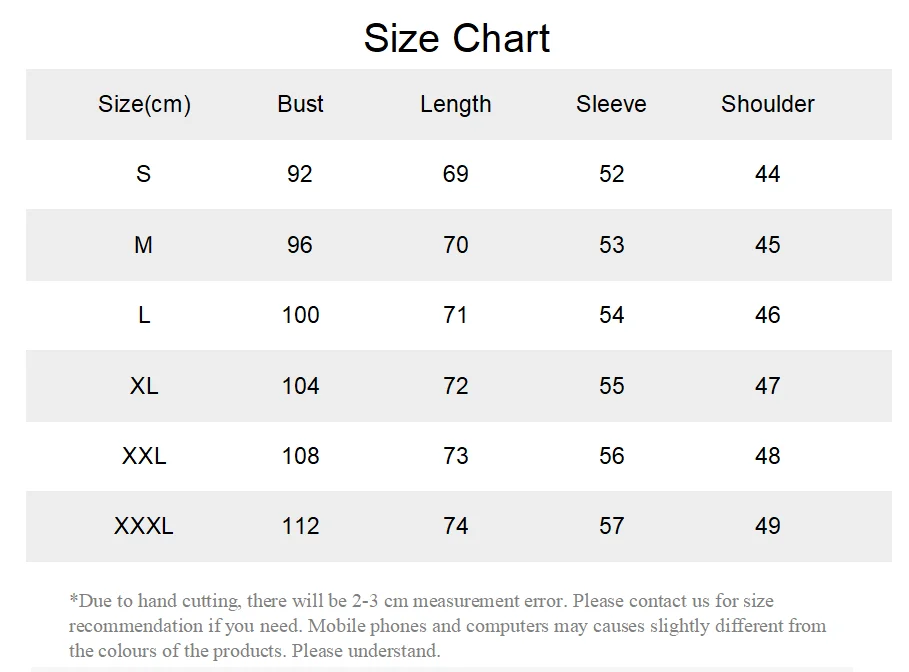Click the hand cutting measurement error note
909x672 pixels.
447,626
